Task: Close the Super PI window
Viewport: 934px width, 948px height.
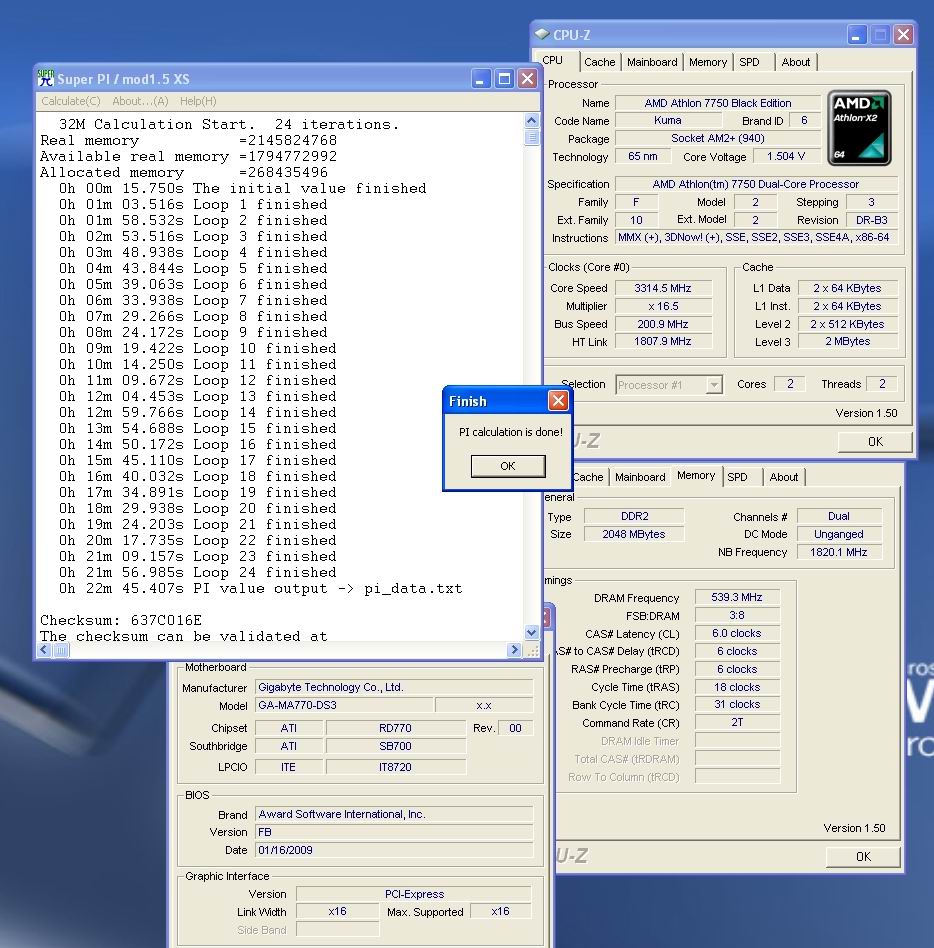Action: tap(527, 79)
